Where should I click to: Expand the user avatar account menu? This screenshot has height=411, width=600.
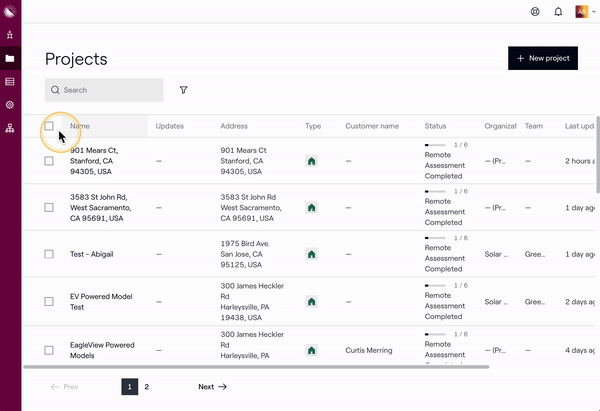click(583, 12)
